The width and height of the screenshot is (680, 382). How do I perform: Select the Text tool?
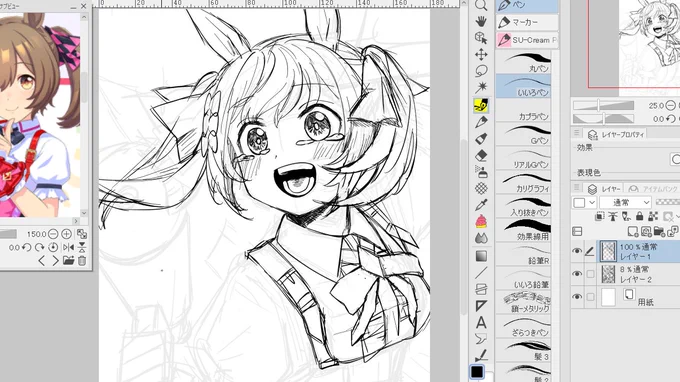(x=481, y=323)
